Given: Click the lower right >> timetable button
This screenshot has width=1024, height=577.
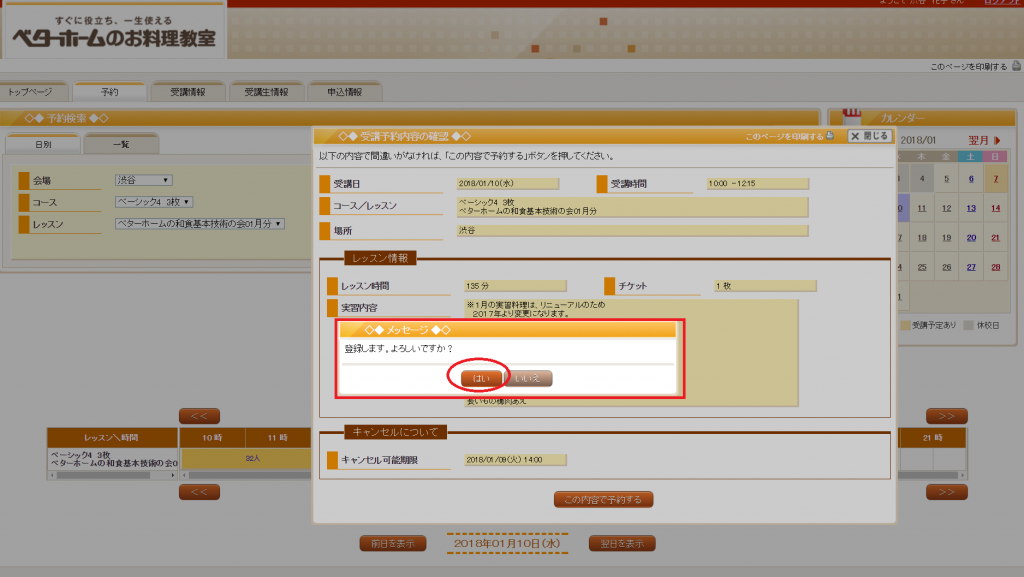Looking at the screenshot, I should click(947, 492).
